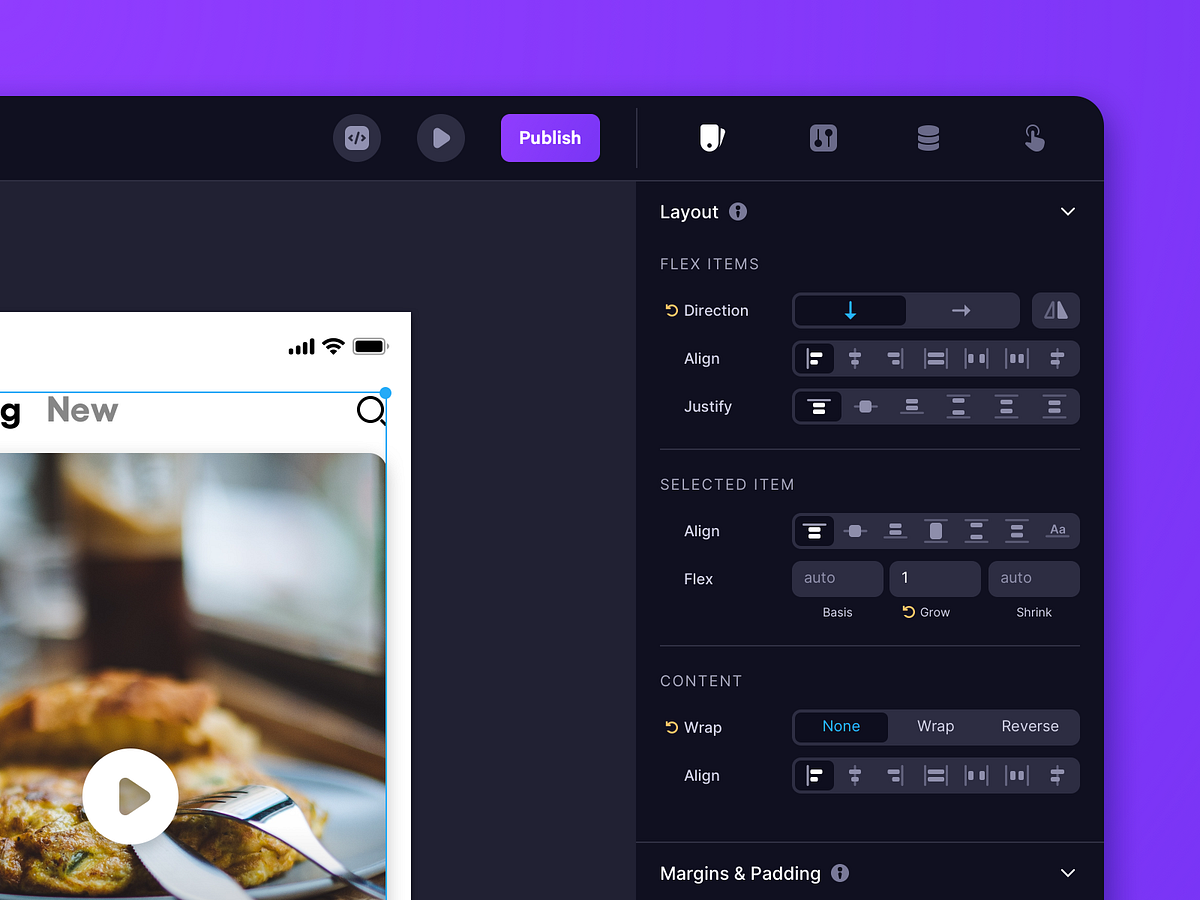Enable Reverse wrap mode
The width and height of the screenshot is (1200, 900).
pos(1029,727)
